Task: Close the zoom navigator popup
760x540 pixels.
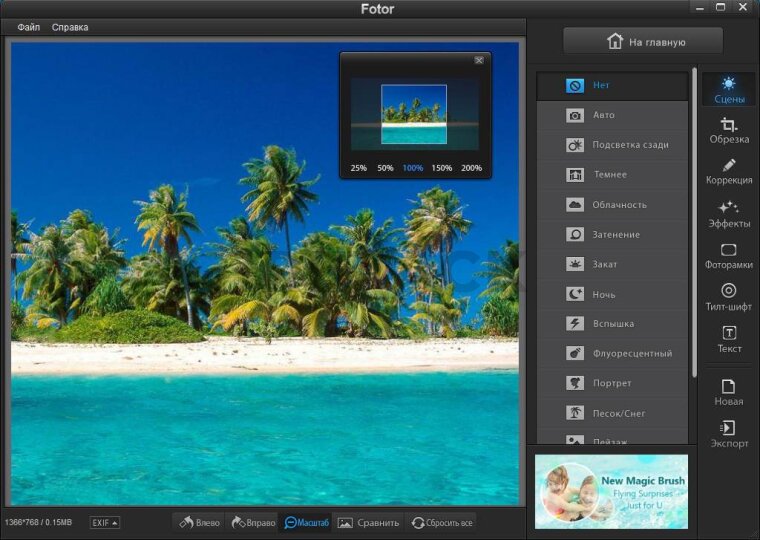Action: tap(479, 60)
